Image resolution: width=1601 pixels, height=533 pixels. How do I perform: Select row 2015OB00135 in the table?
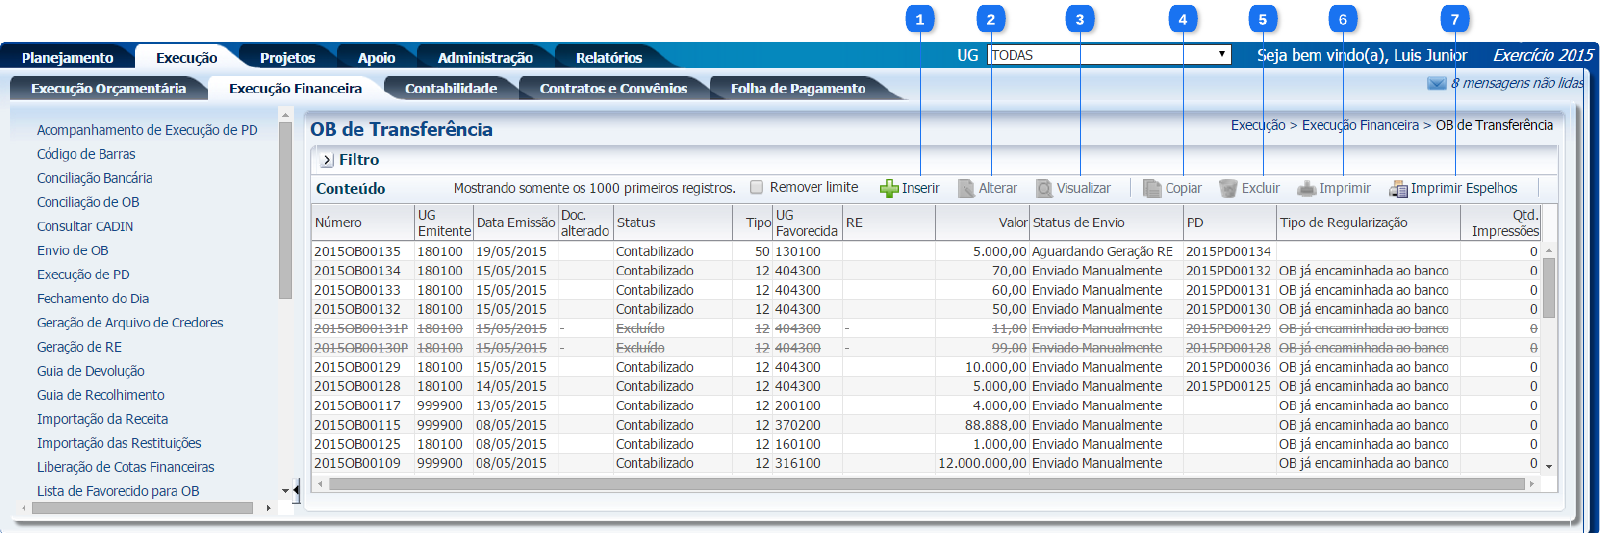point(357,252)
